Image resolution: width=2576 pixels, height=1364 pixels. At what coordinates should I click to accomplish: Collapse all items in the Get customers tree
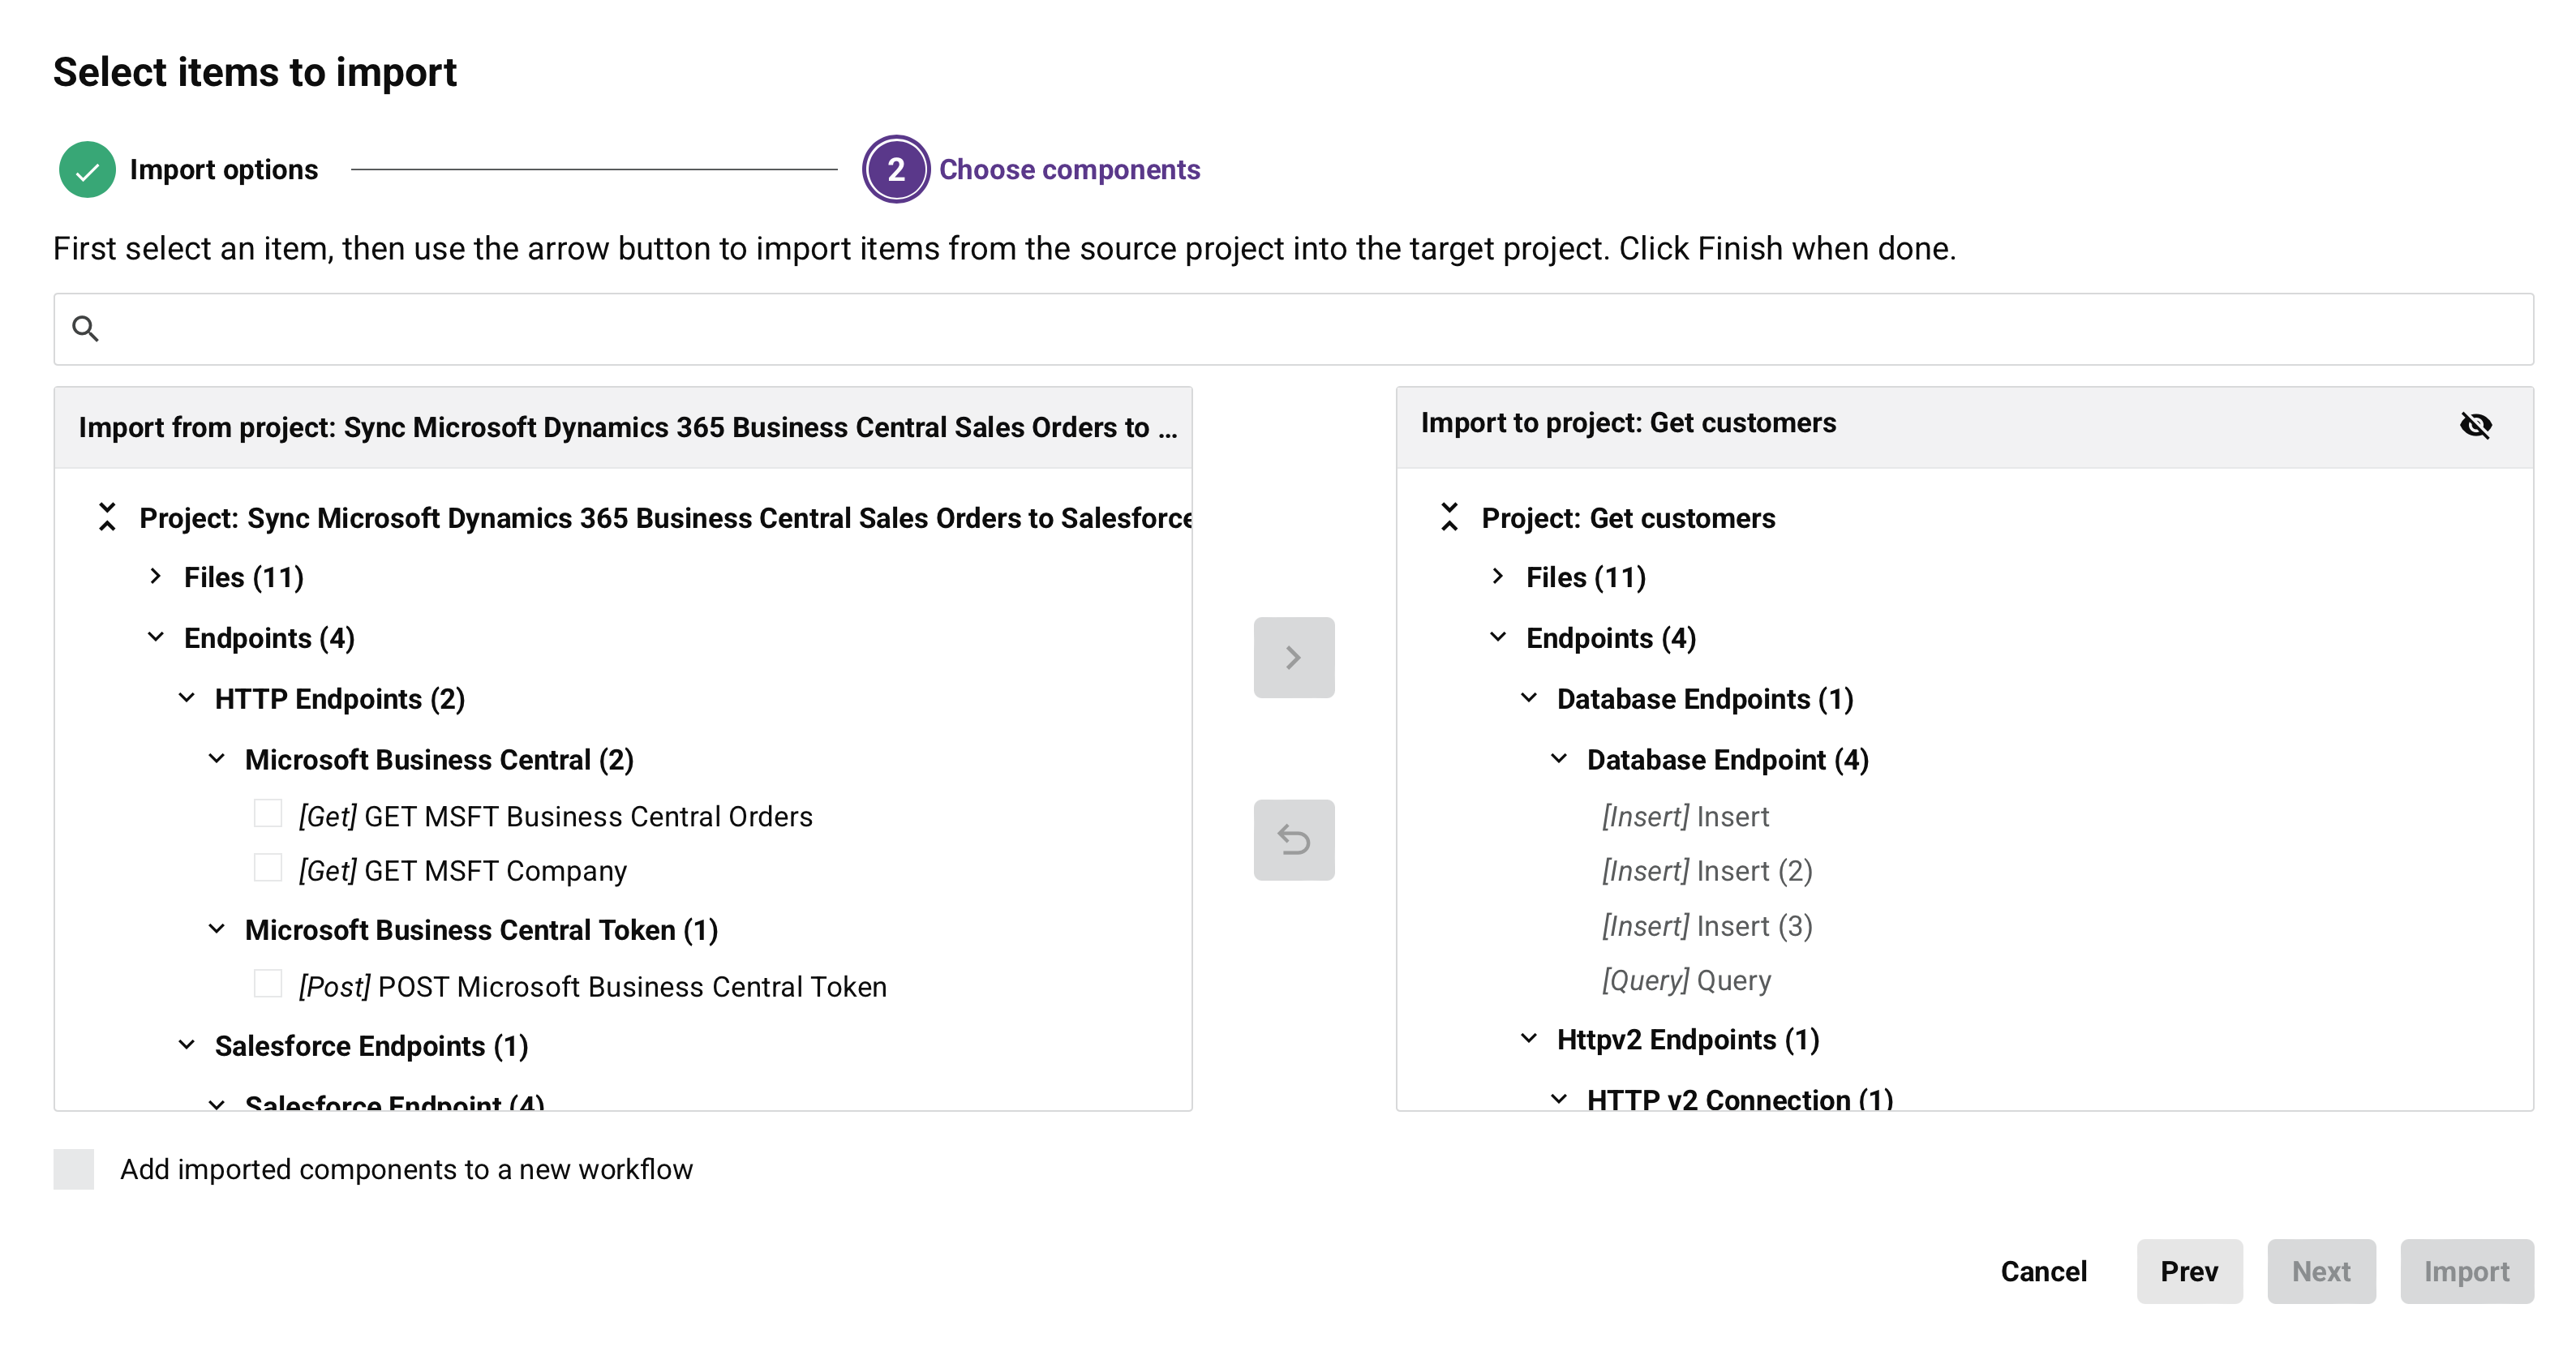[x=1451, y=517]
